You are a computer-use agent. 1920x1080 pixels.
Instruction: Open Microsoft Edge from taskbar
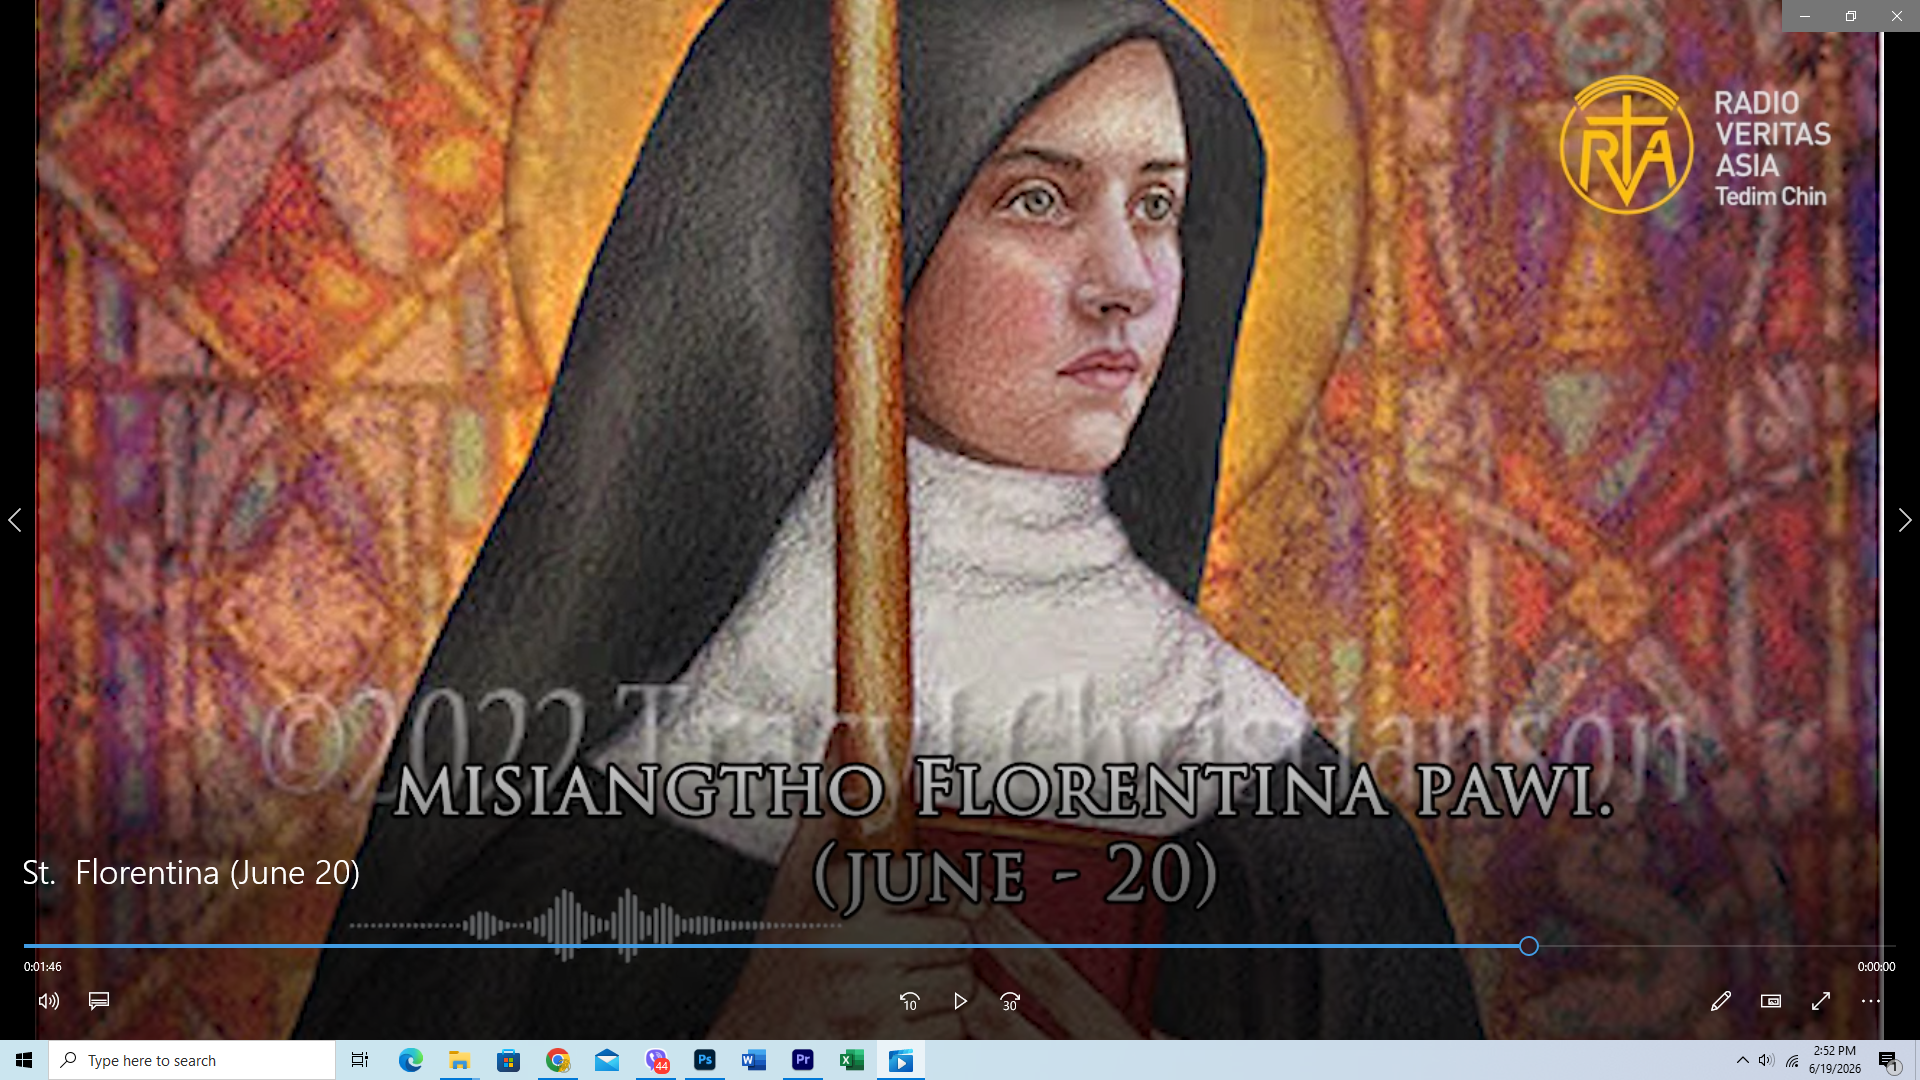(411, 1060)
